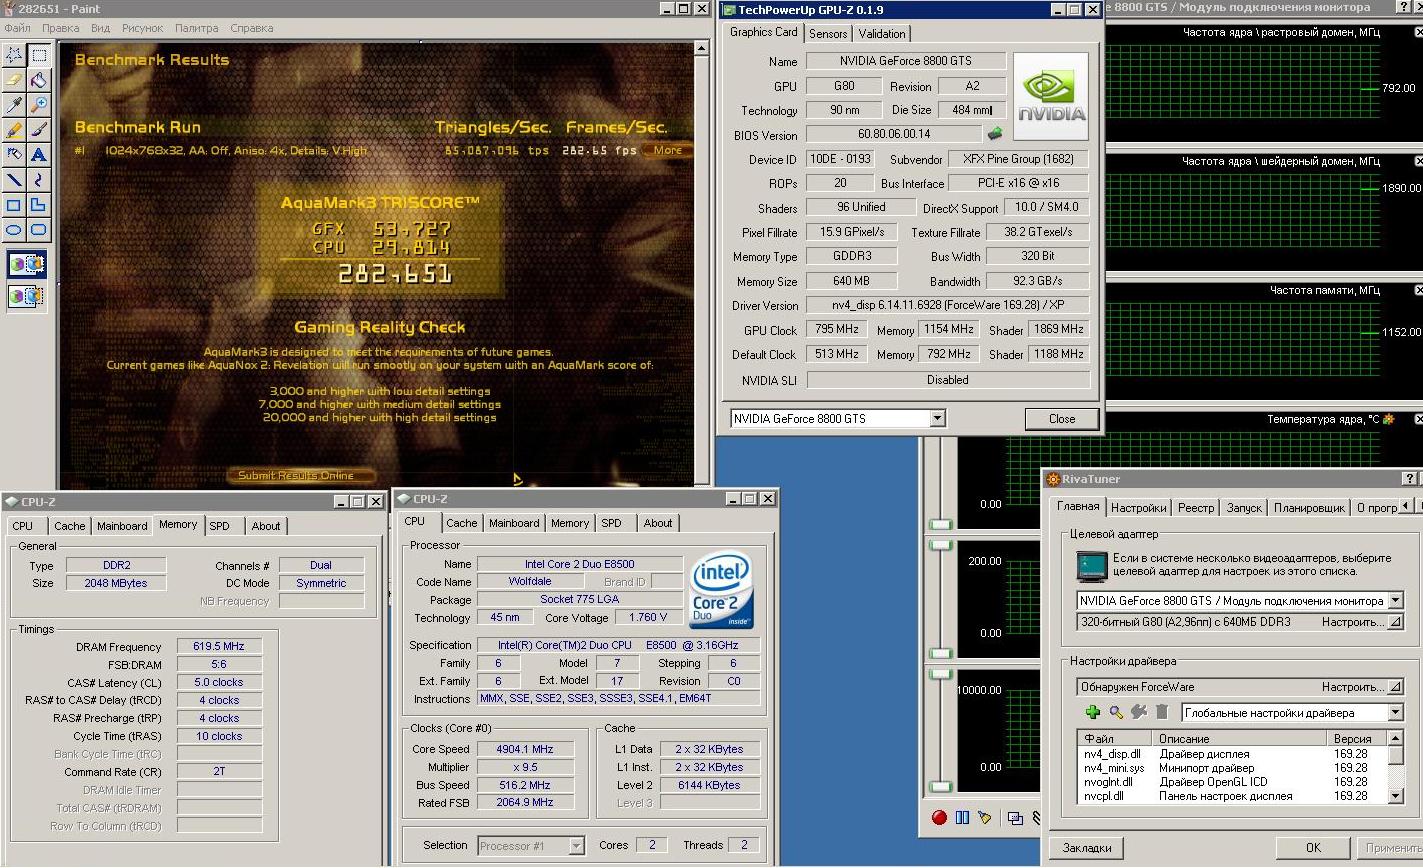Image resolution: width=1423 pixels, height=868 pixels.
Task: Click the BIOS save chip icon in GPU-Z
Action: coord(995,133)
